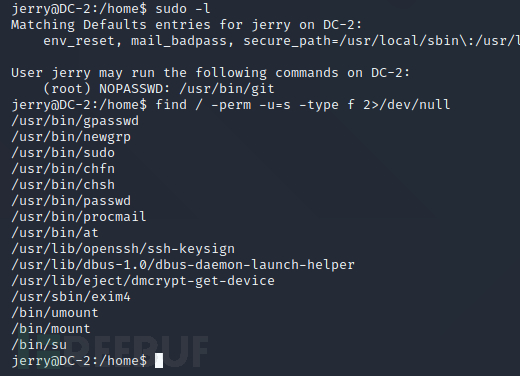Click the /usr/bin/sudo output line

click(x=63, y=153)
